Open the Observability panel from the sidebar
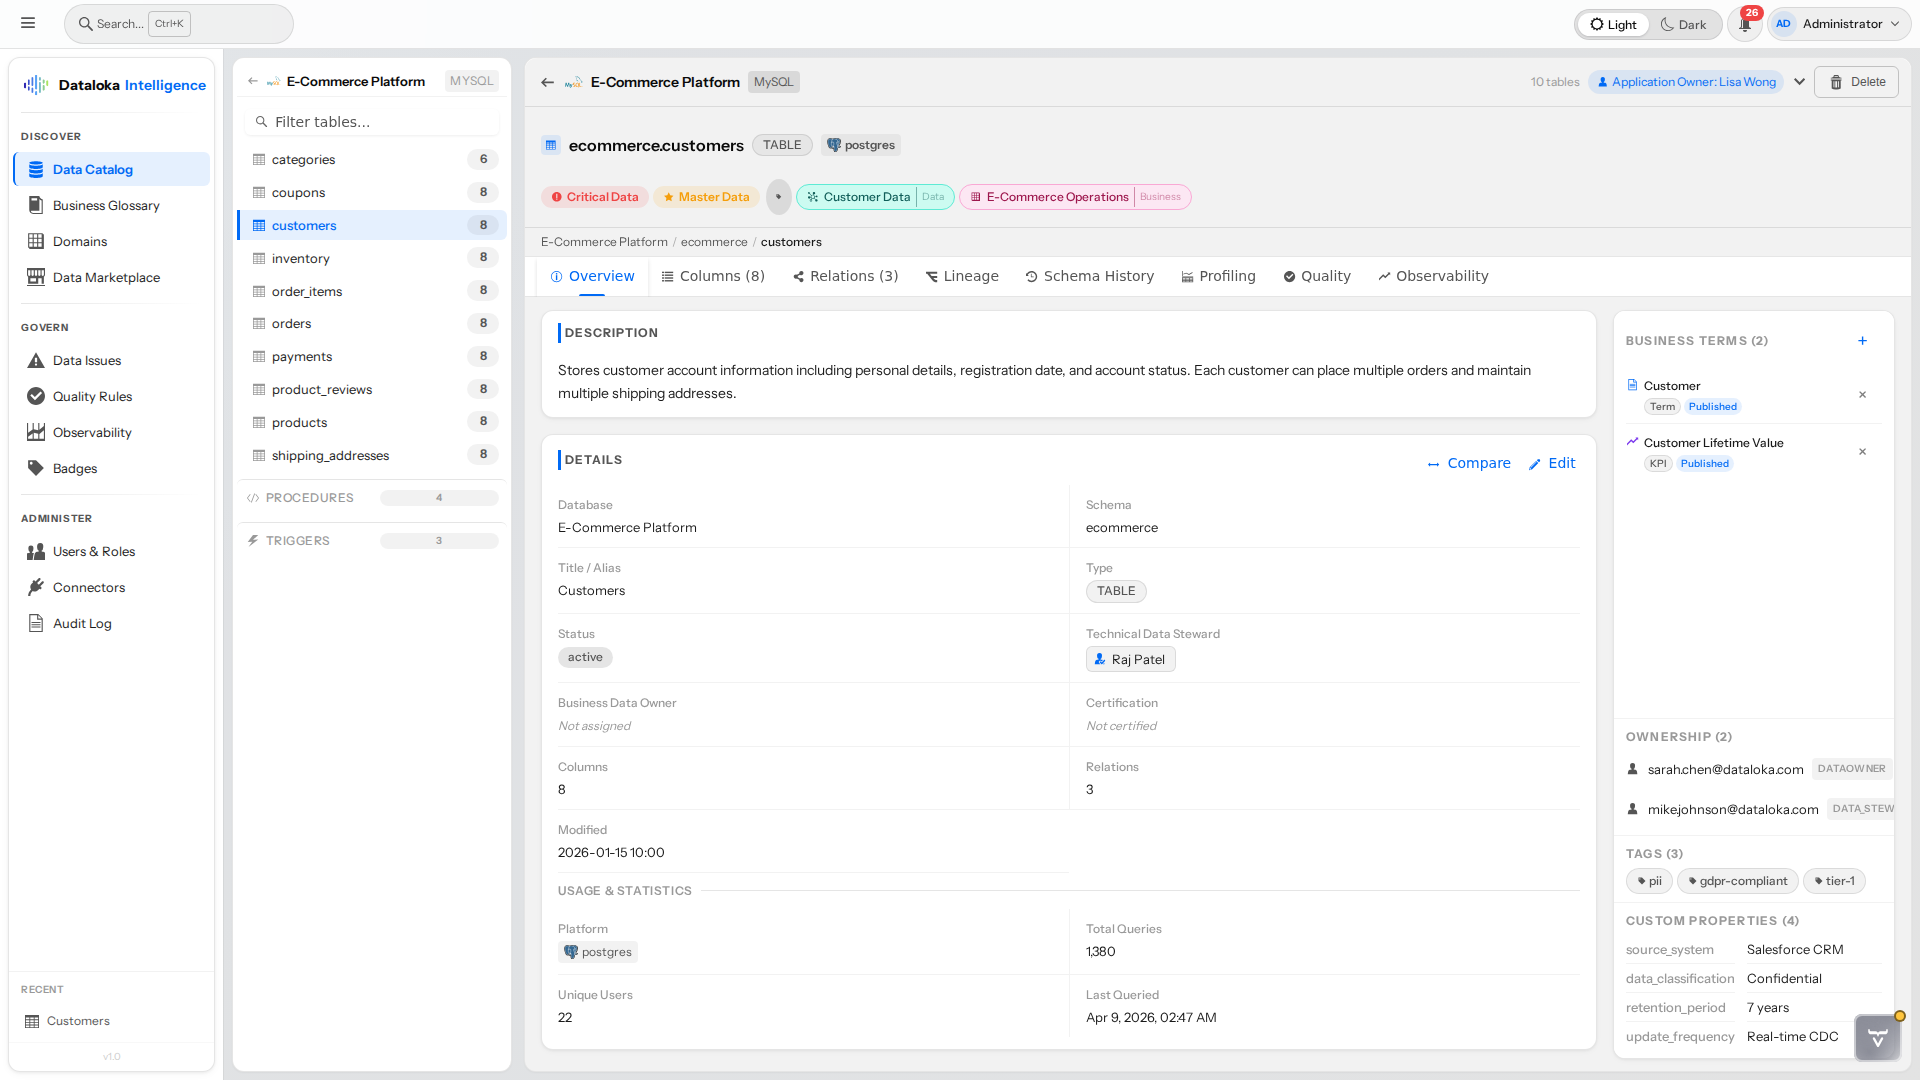Image resolution: width=1920 pixels, height=1080 pixels. pyautogui.click(x=90, y=432)
